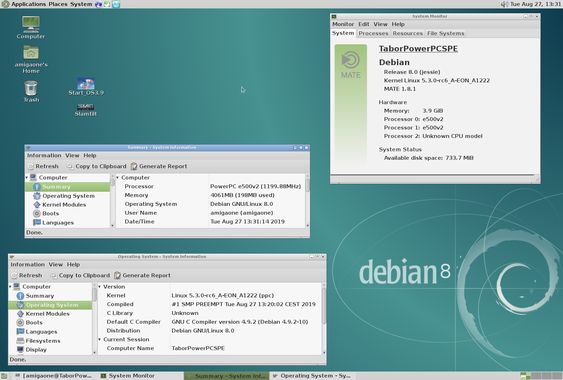
Task: Collapse Computer group in Summary details pane
Action: (x=117, y=177)
